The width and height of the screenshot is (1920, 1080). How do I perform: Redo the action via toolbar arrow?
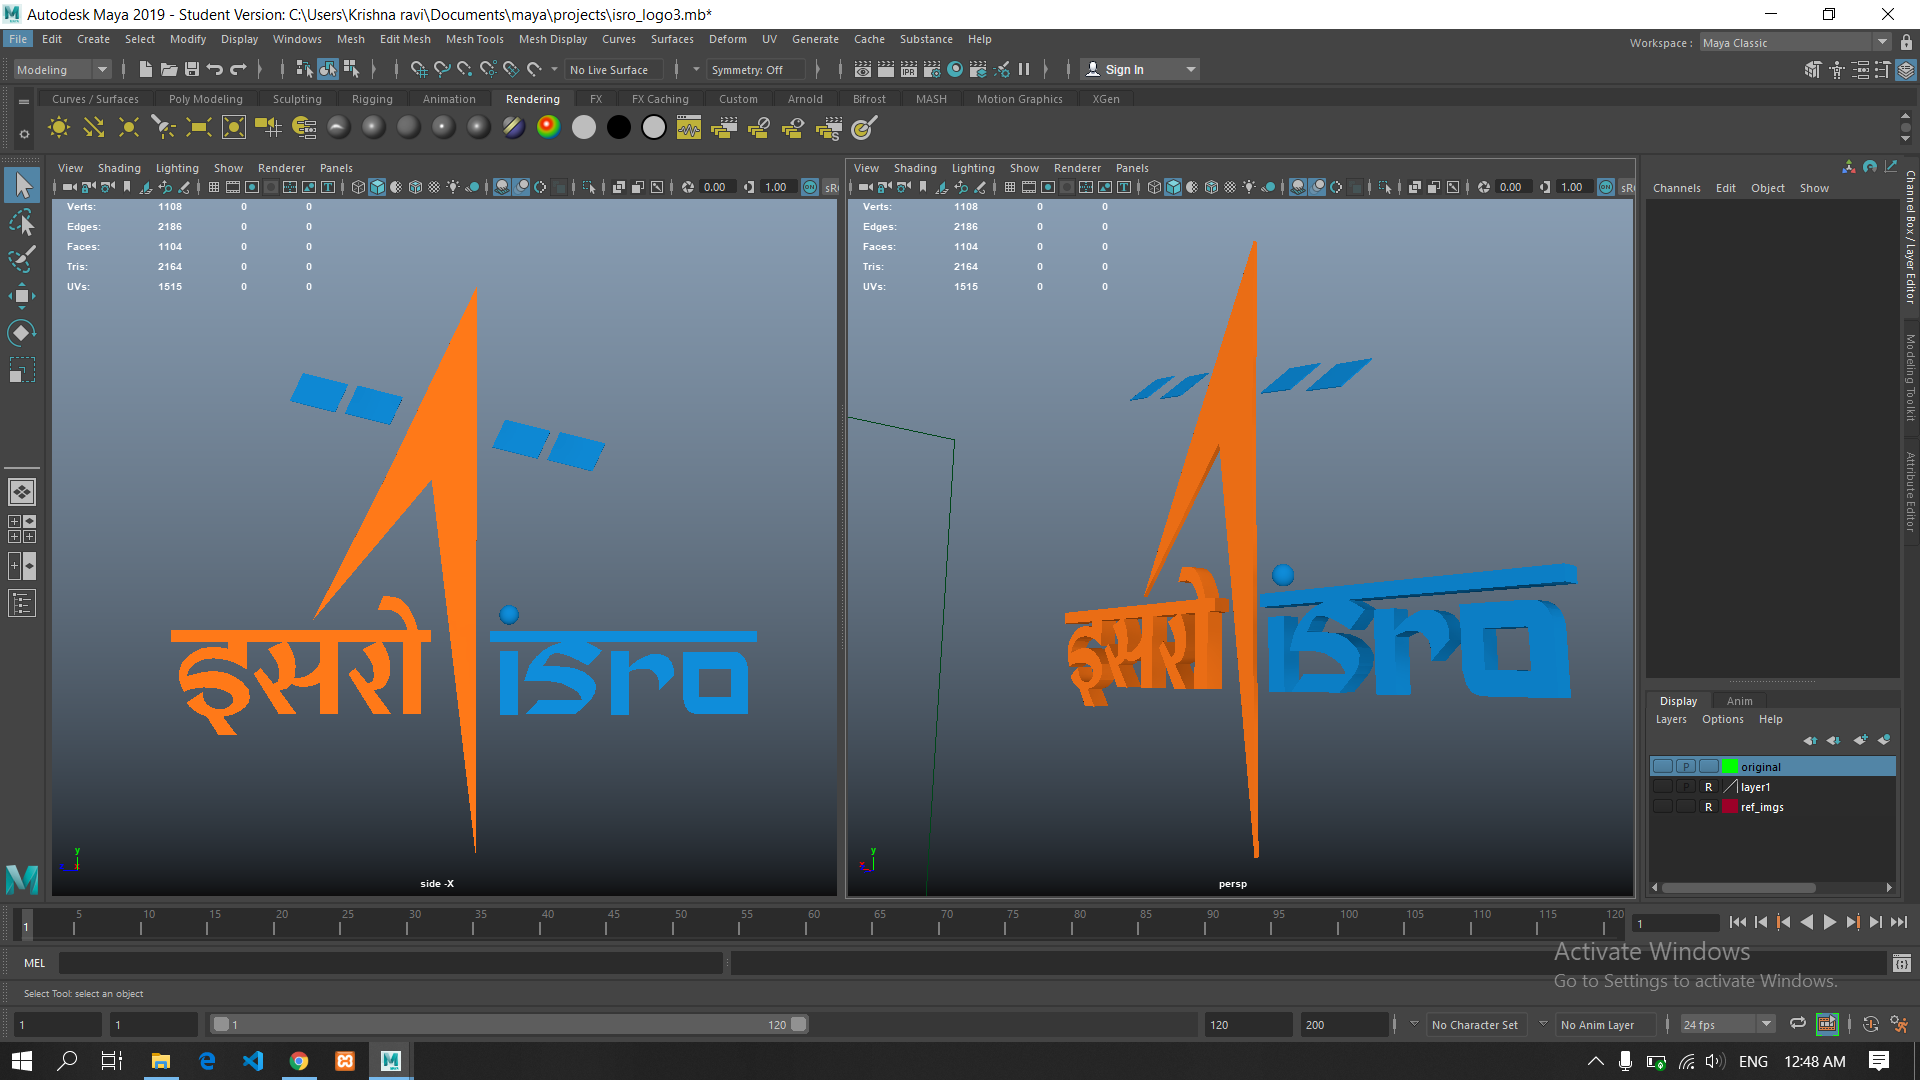238,69
